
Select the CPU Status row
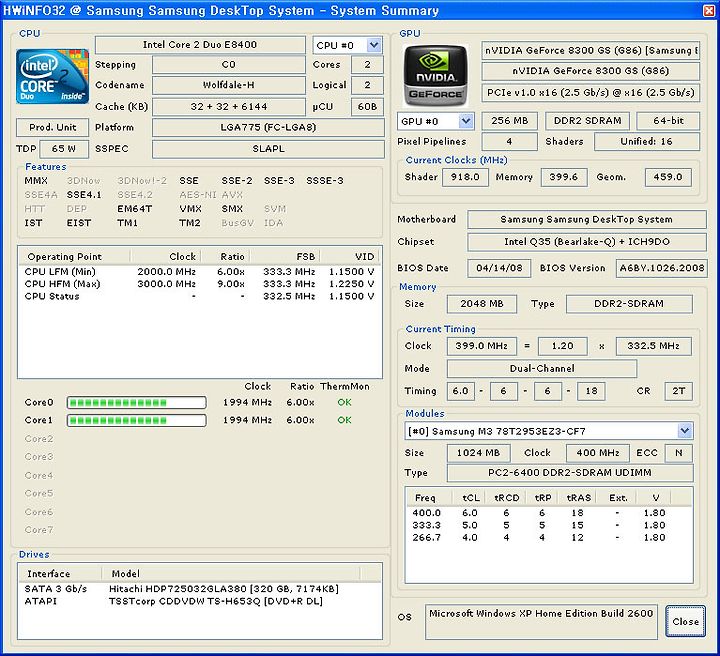(x=199, y=296)
